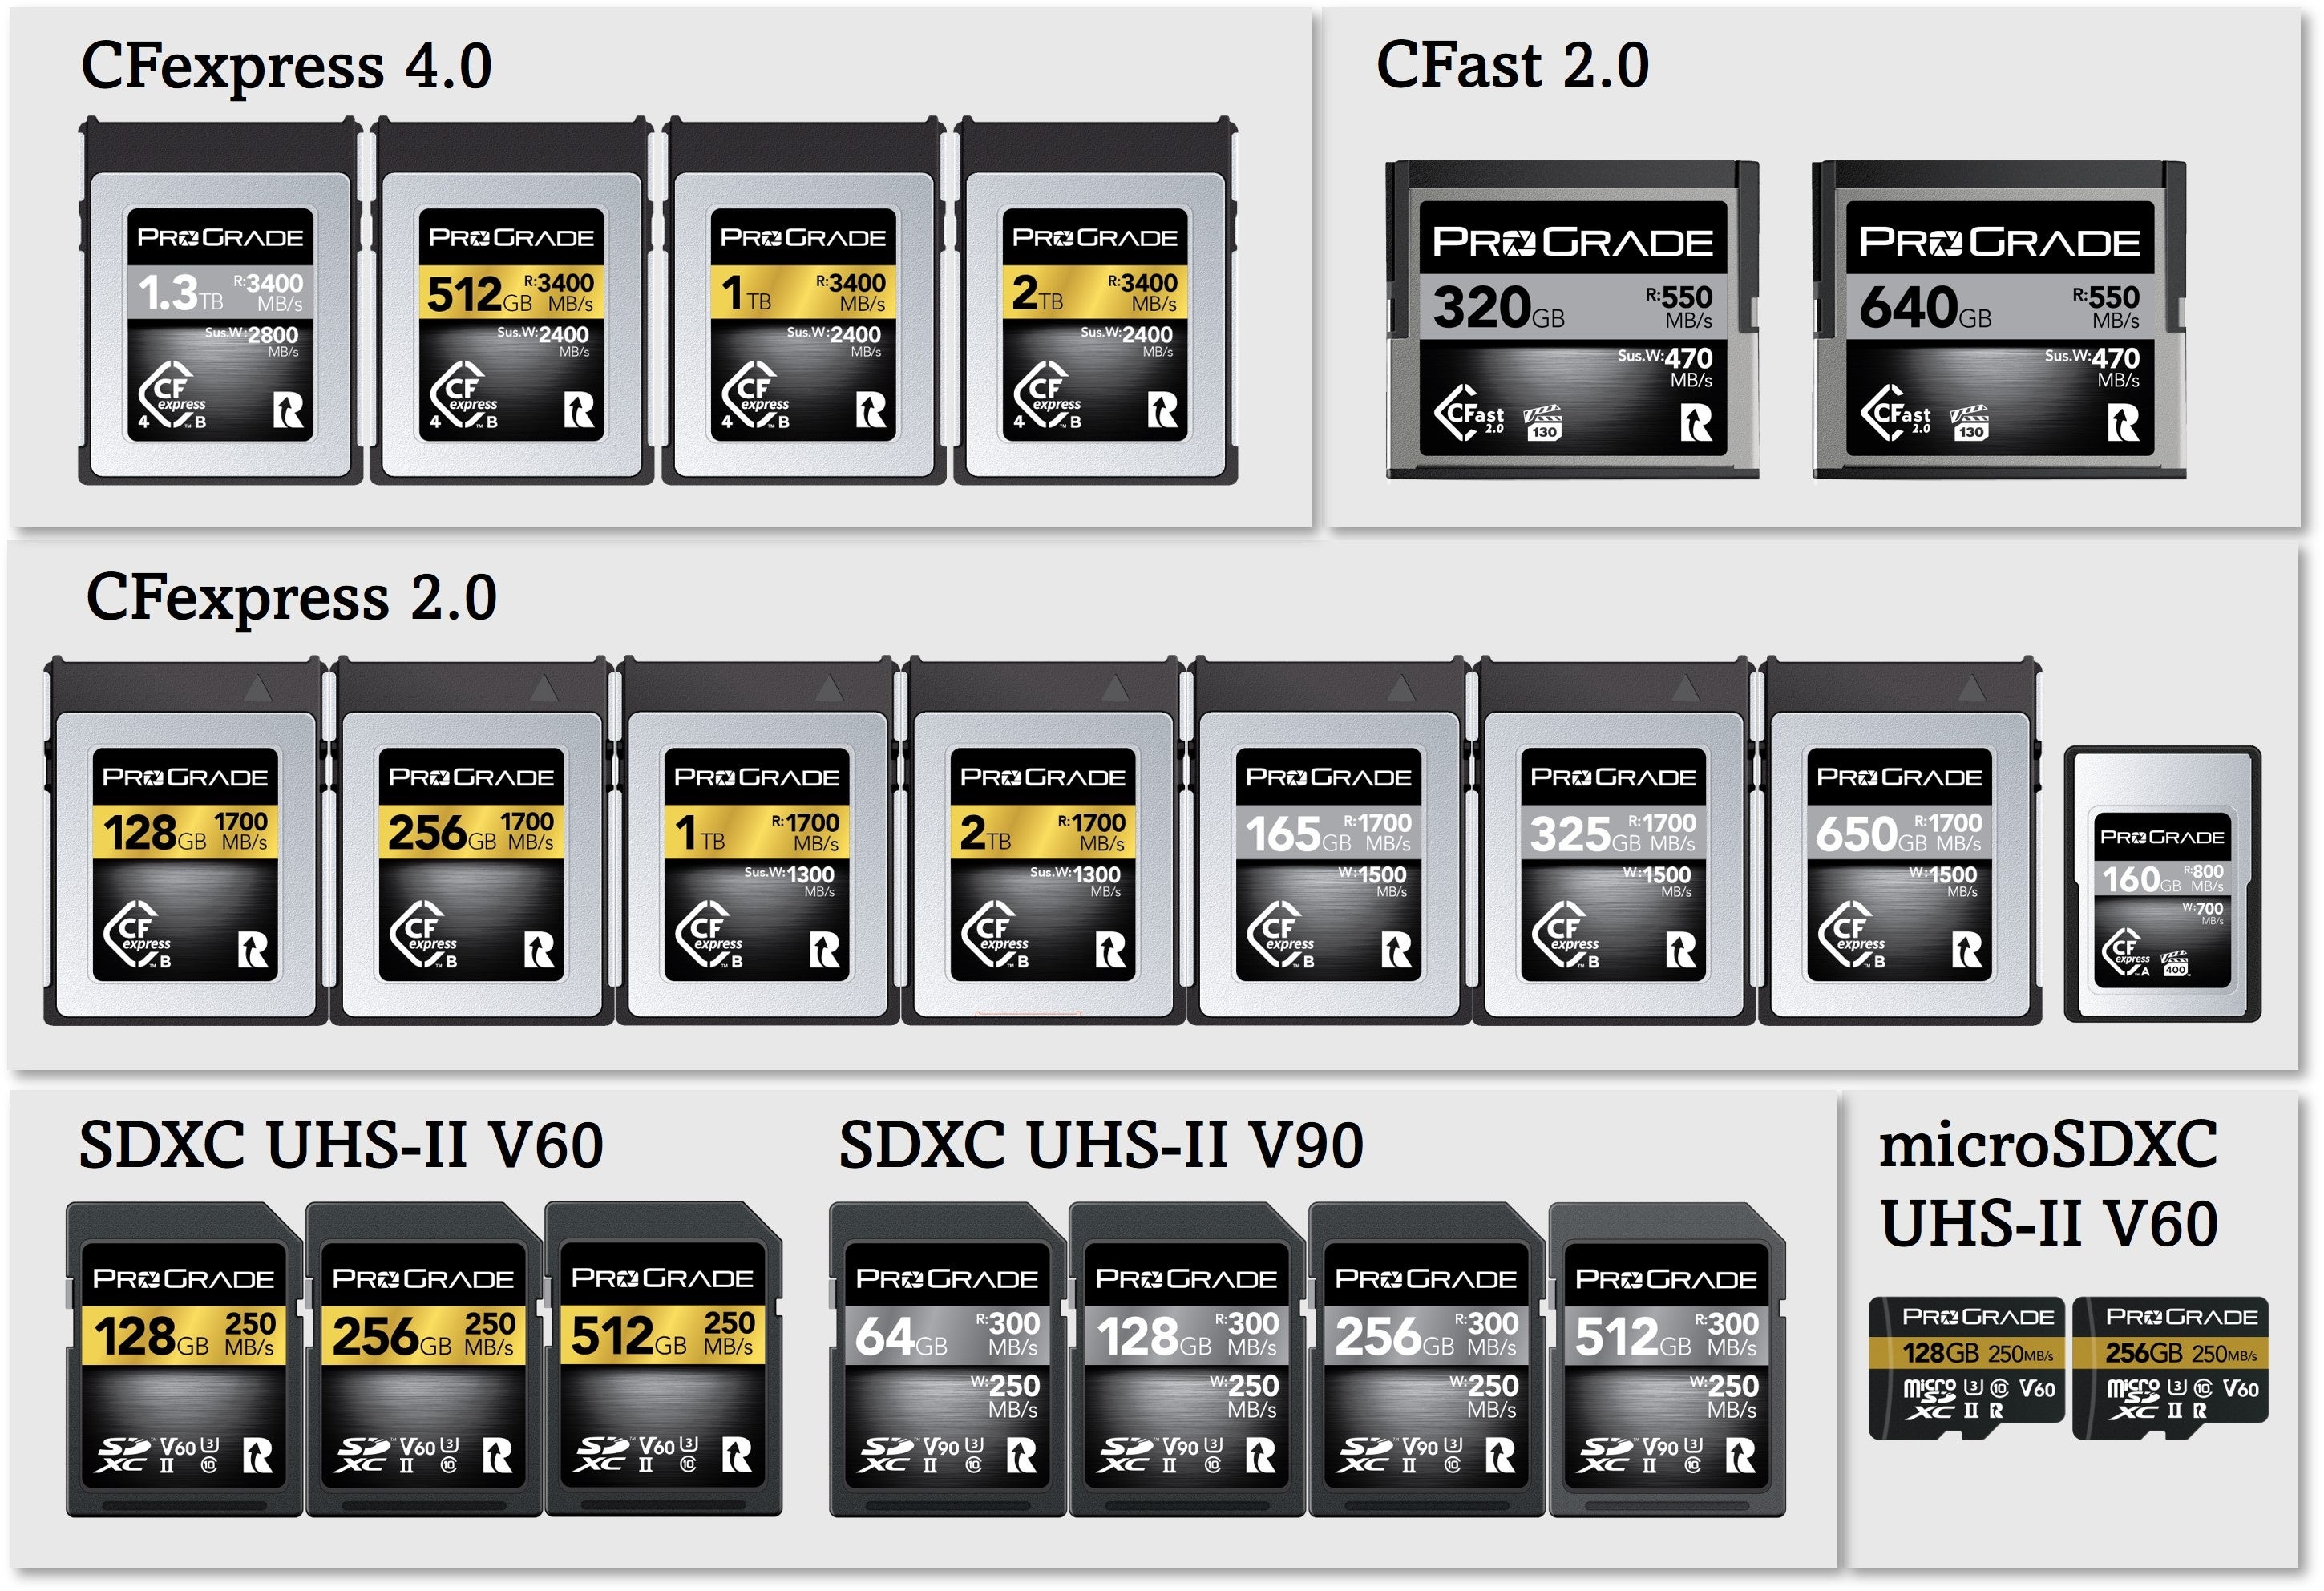Click the 640GB CFast 2.0 card
This screenshot has height=1591, width=2324.
click(1998, 320)
